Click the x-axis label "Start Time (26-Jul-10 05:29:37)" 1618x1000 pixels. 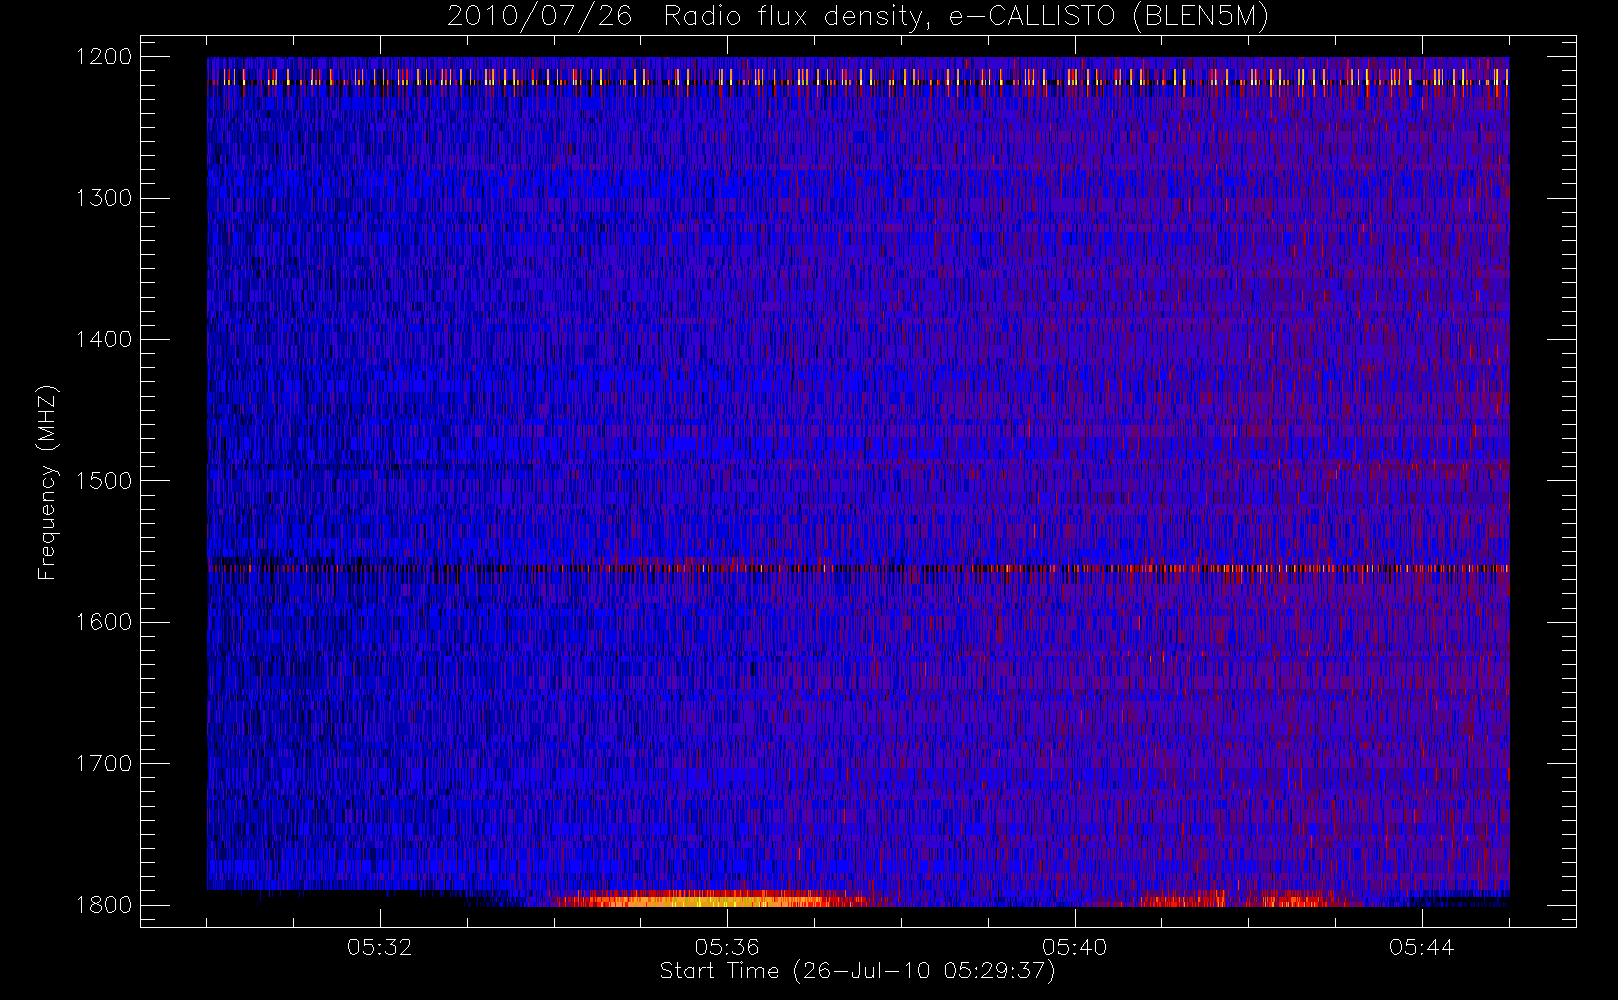click(857, 971)
